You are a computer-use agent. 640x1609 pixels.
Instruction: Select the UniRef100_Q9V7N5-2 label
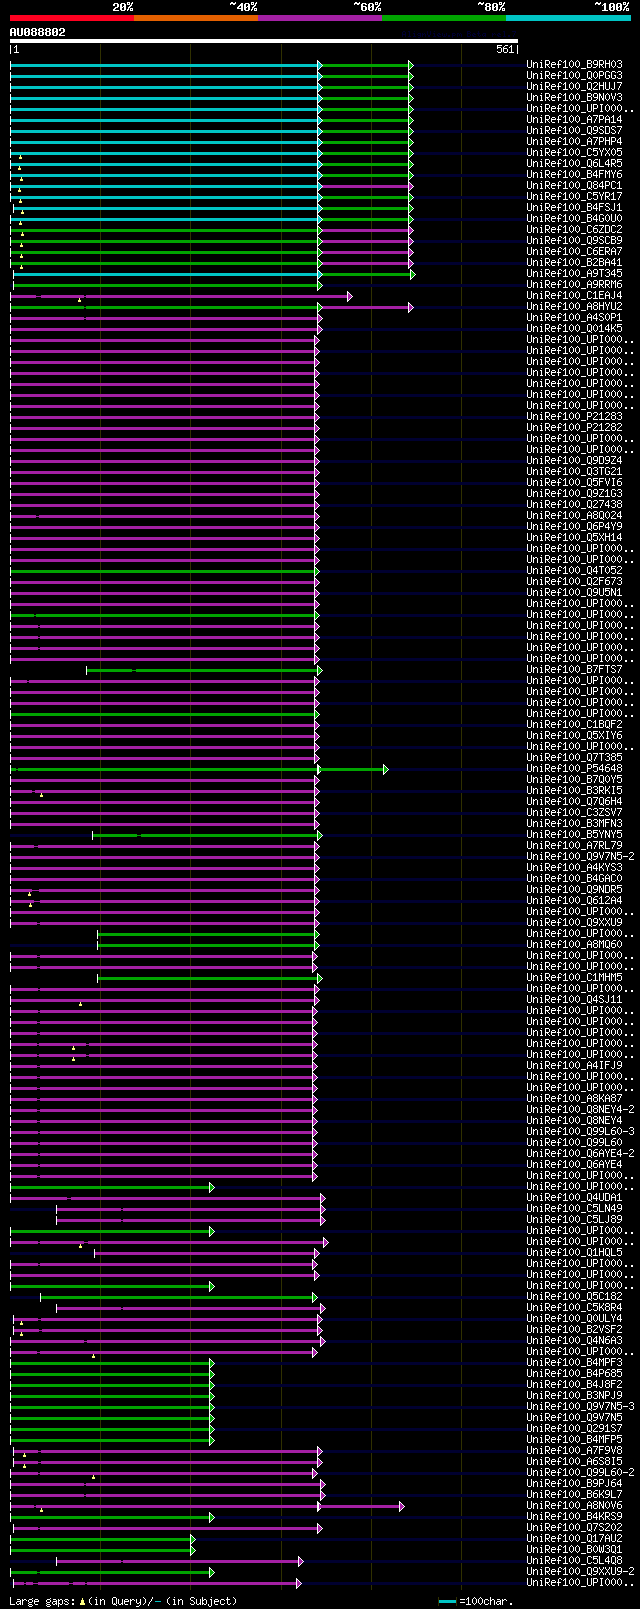coord(581,856)
